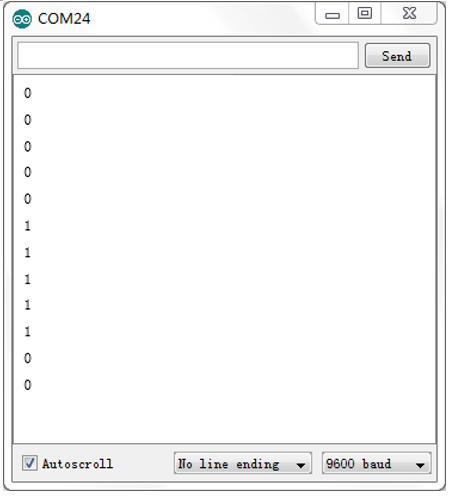451x496 pixels.
Task: Click the third 1 value in serial output
Action: tap(28, 279)
